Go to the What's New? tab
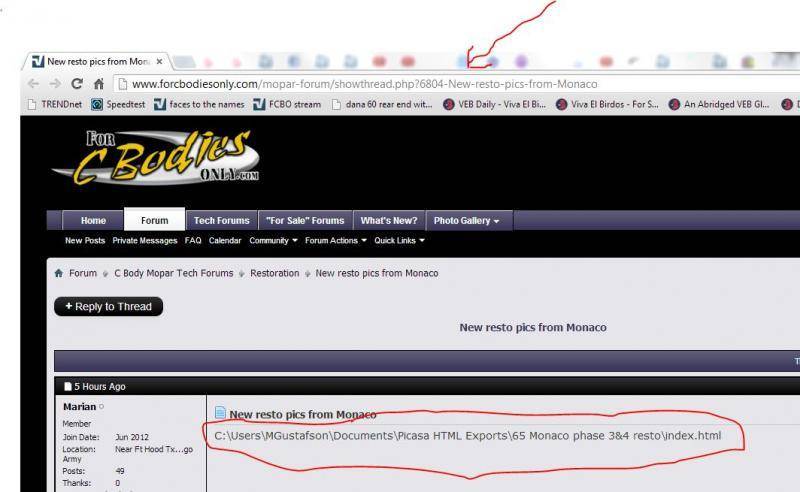The width and height of the screenshot is (800, 492). [x=389, y=220]
